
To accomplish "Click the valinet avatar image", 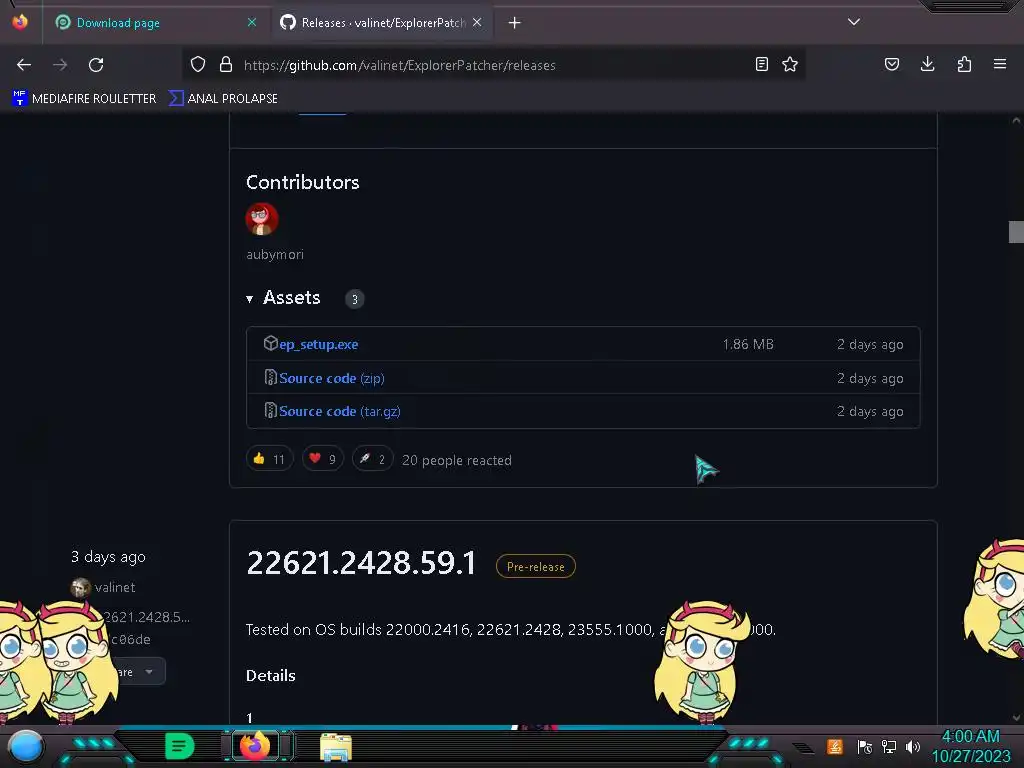I will pyautogui.click(x=81, y=587).
